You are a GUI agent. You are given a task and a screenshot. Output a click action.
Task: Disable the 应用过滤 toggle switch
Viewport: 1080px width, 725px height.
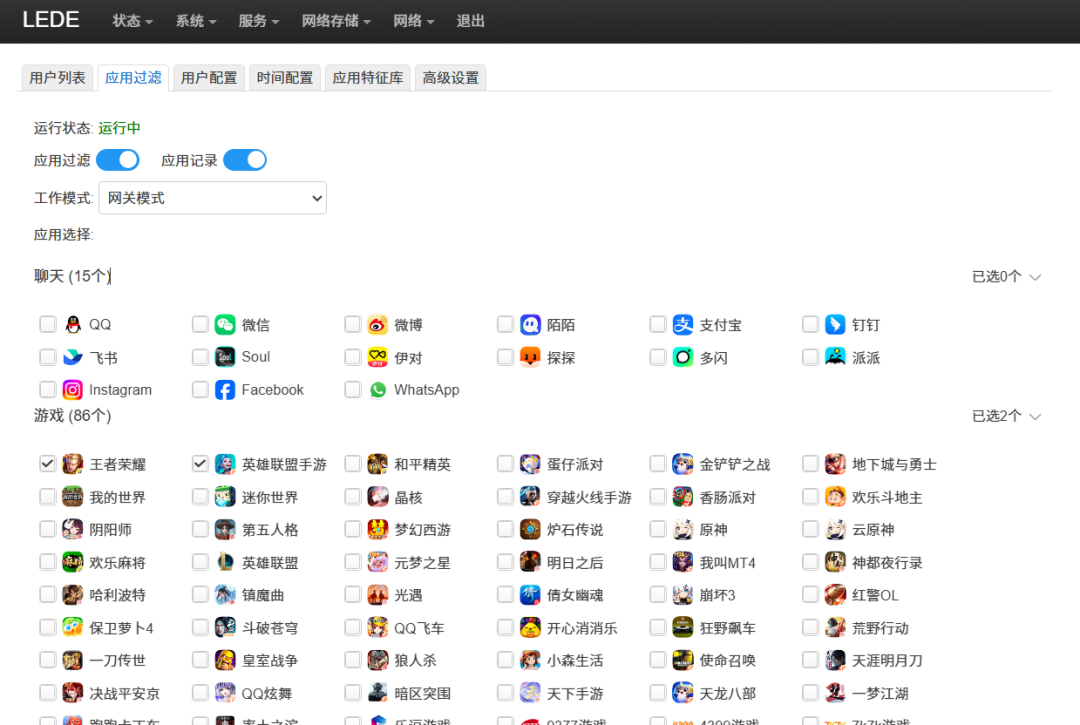117,160
